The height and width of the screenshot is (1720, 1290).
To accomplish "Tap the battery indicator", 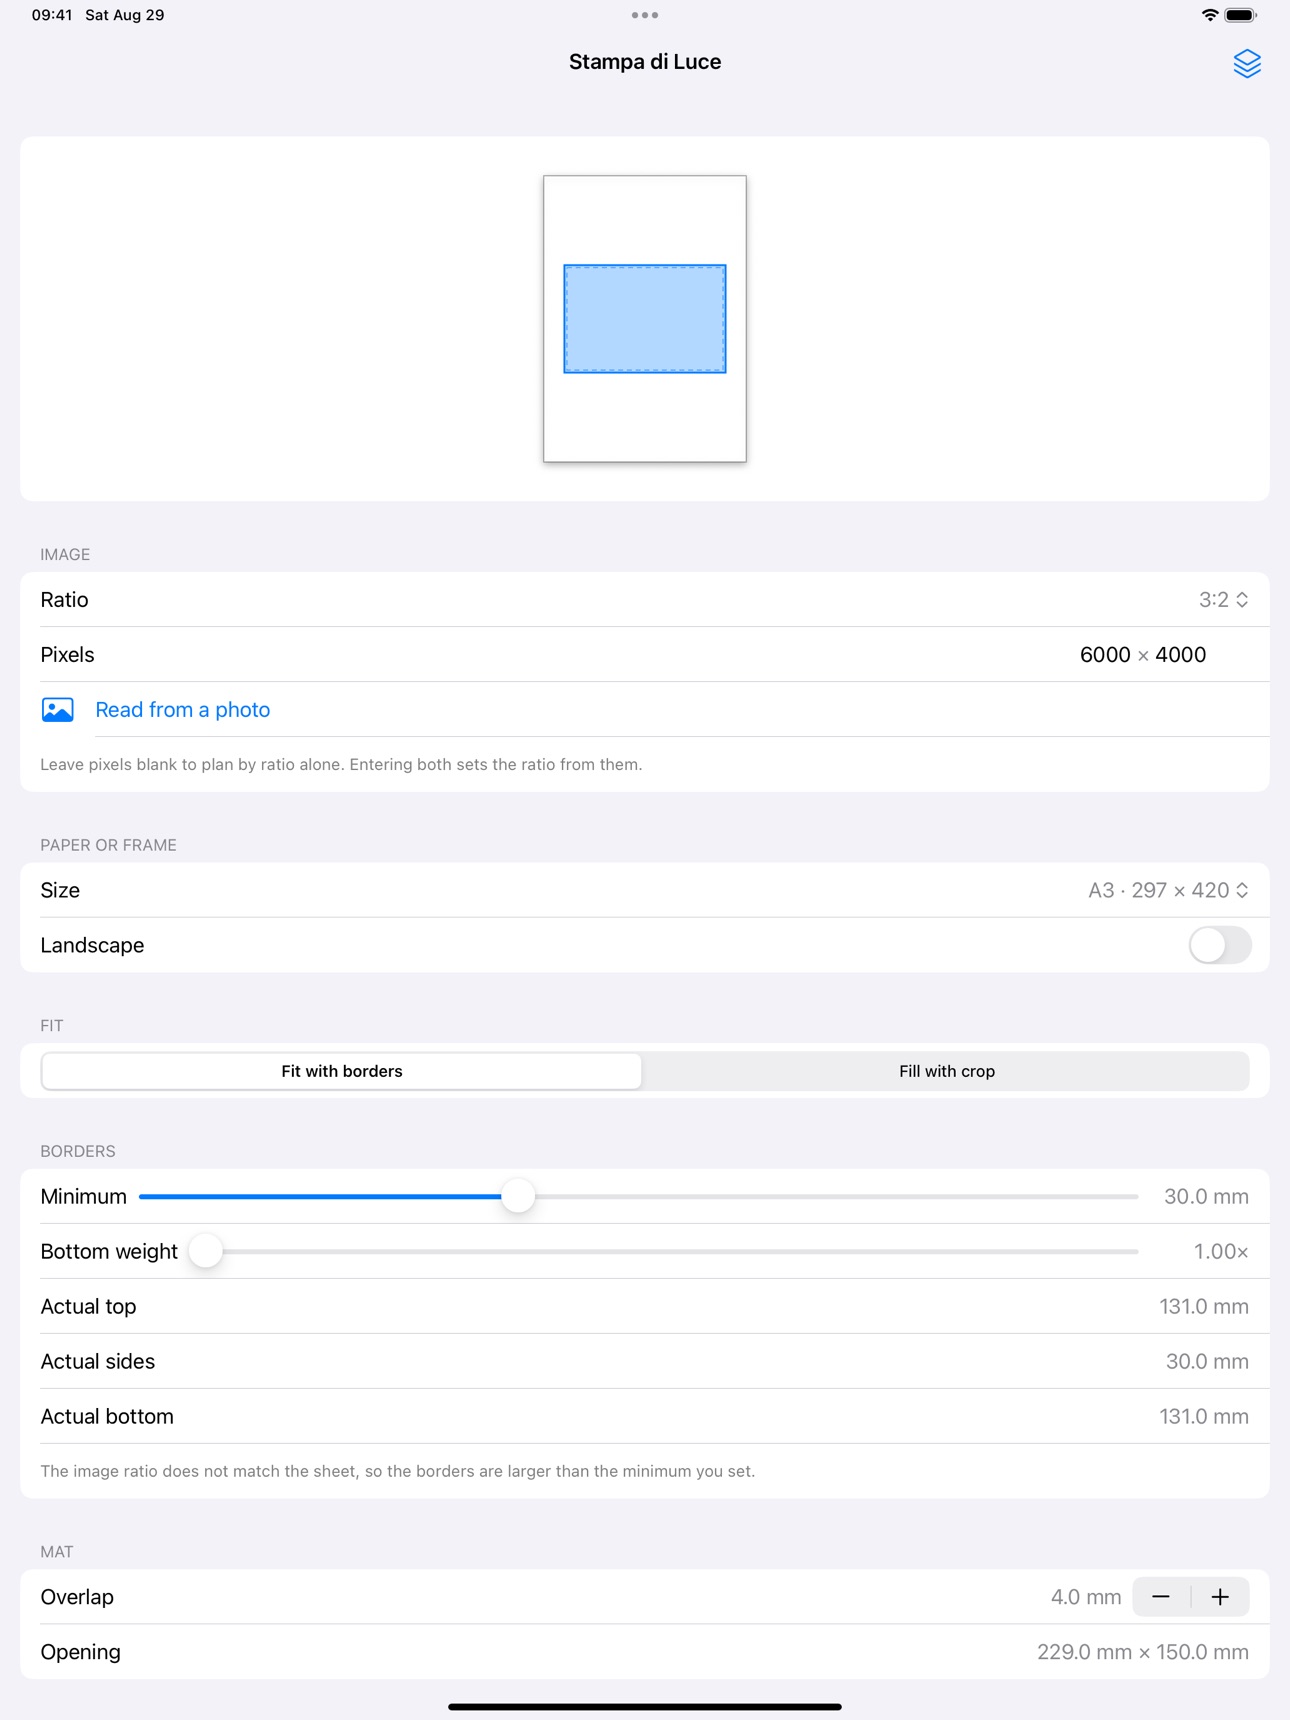I will [1240, 15].
